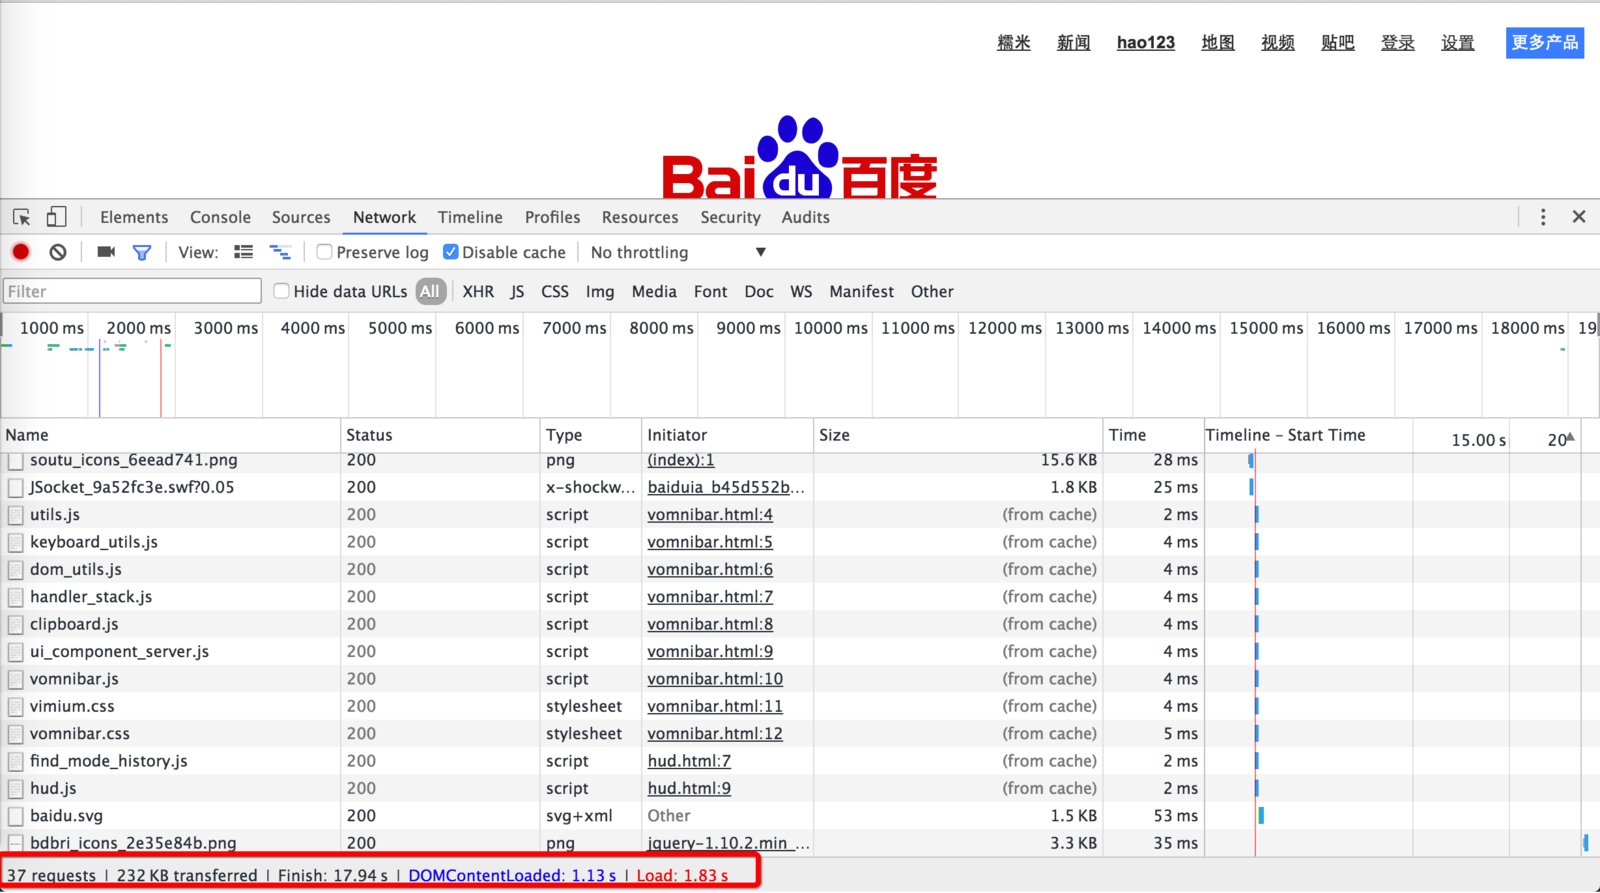Select the All filter toggle
The height and width of the screenshot is (893, 1600).
tap(430, 291)
